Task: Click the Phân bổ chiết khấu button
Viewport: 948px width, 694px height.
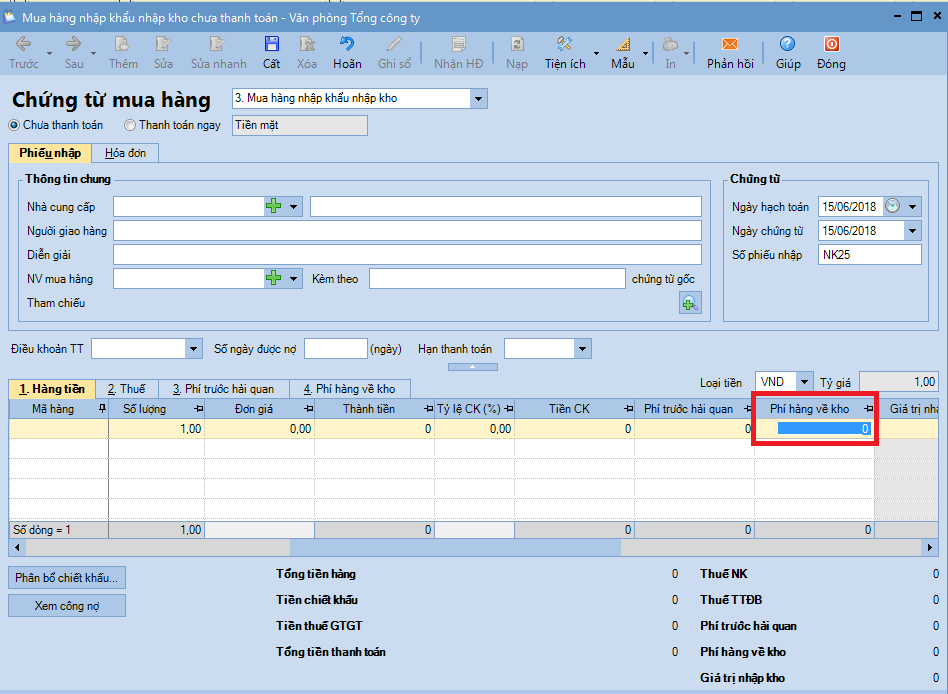Action: [67, 577]
